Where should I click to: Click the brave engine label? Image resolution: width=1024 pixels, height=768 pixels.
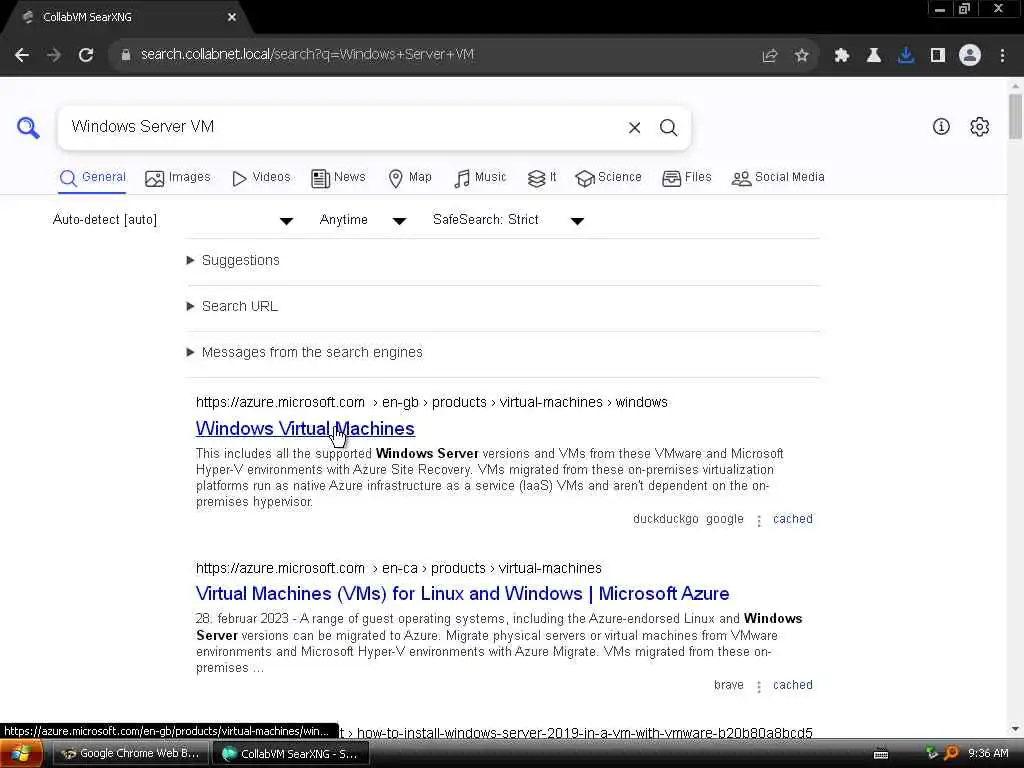coord(729,685)
